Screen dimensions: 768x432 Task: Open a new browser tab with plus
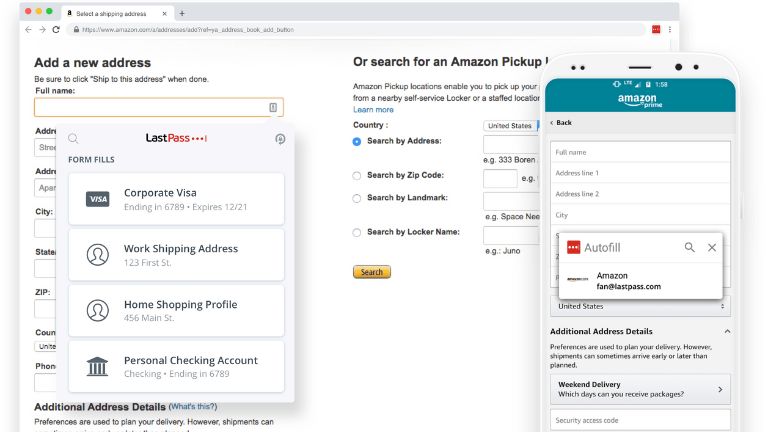coord(182,13)
